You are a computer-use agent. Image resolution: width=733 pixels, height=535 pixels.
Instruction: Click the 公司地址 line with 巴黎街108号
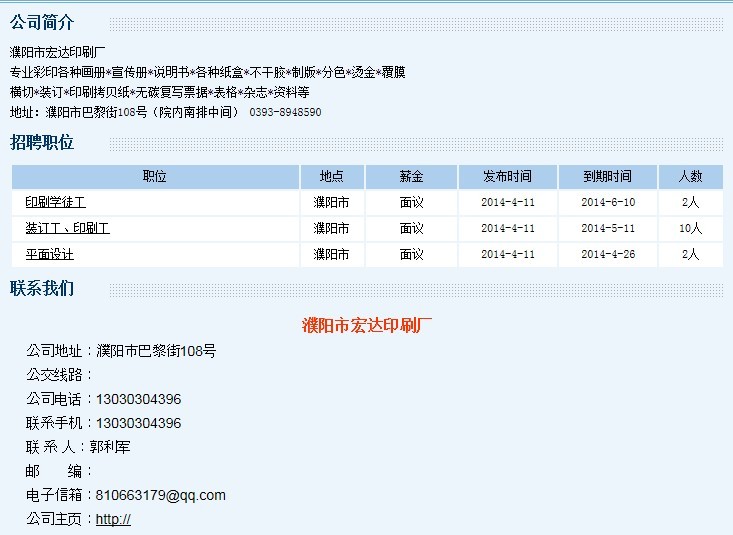(121, 351)
